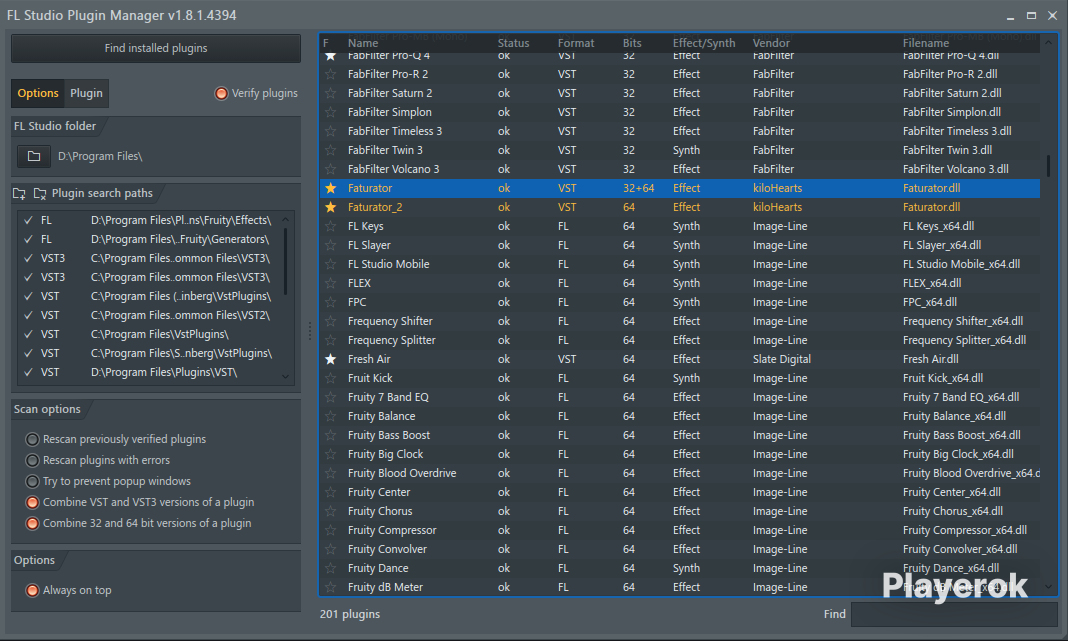
Task: Click favorite star next to Faturator_2
Action: pos(330,207)
